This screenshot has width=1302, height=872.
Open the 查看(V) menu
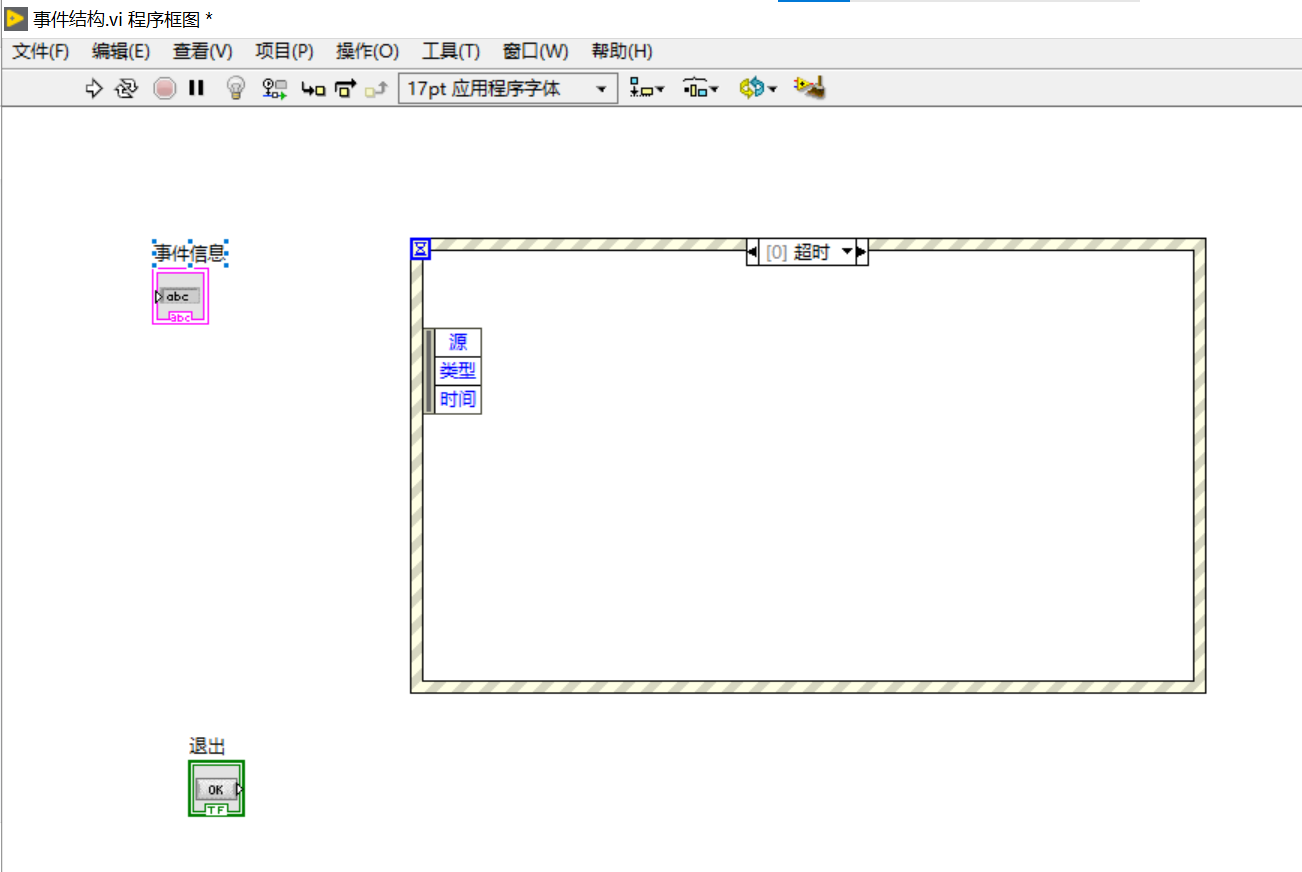tap(202, 51)
